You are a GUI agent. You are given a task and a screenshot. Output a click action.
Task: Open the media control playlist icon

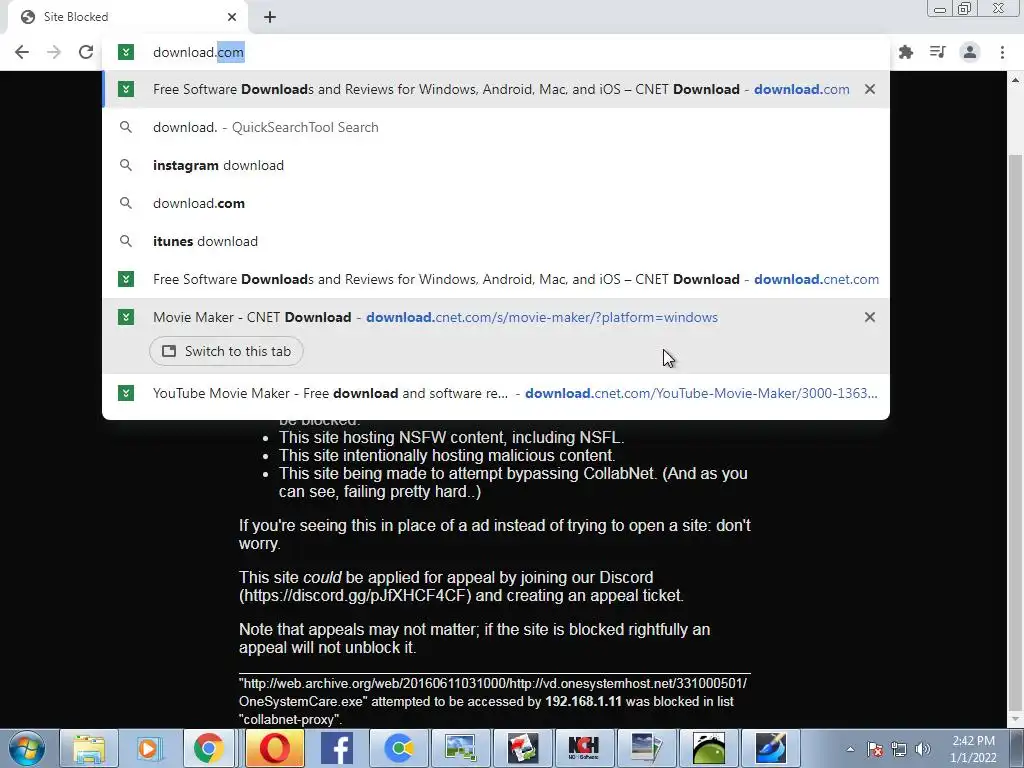click(x=938, y=52)
